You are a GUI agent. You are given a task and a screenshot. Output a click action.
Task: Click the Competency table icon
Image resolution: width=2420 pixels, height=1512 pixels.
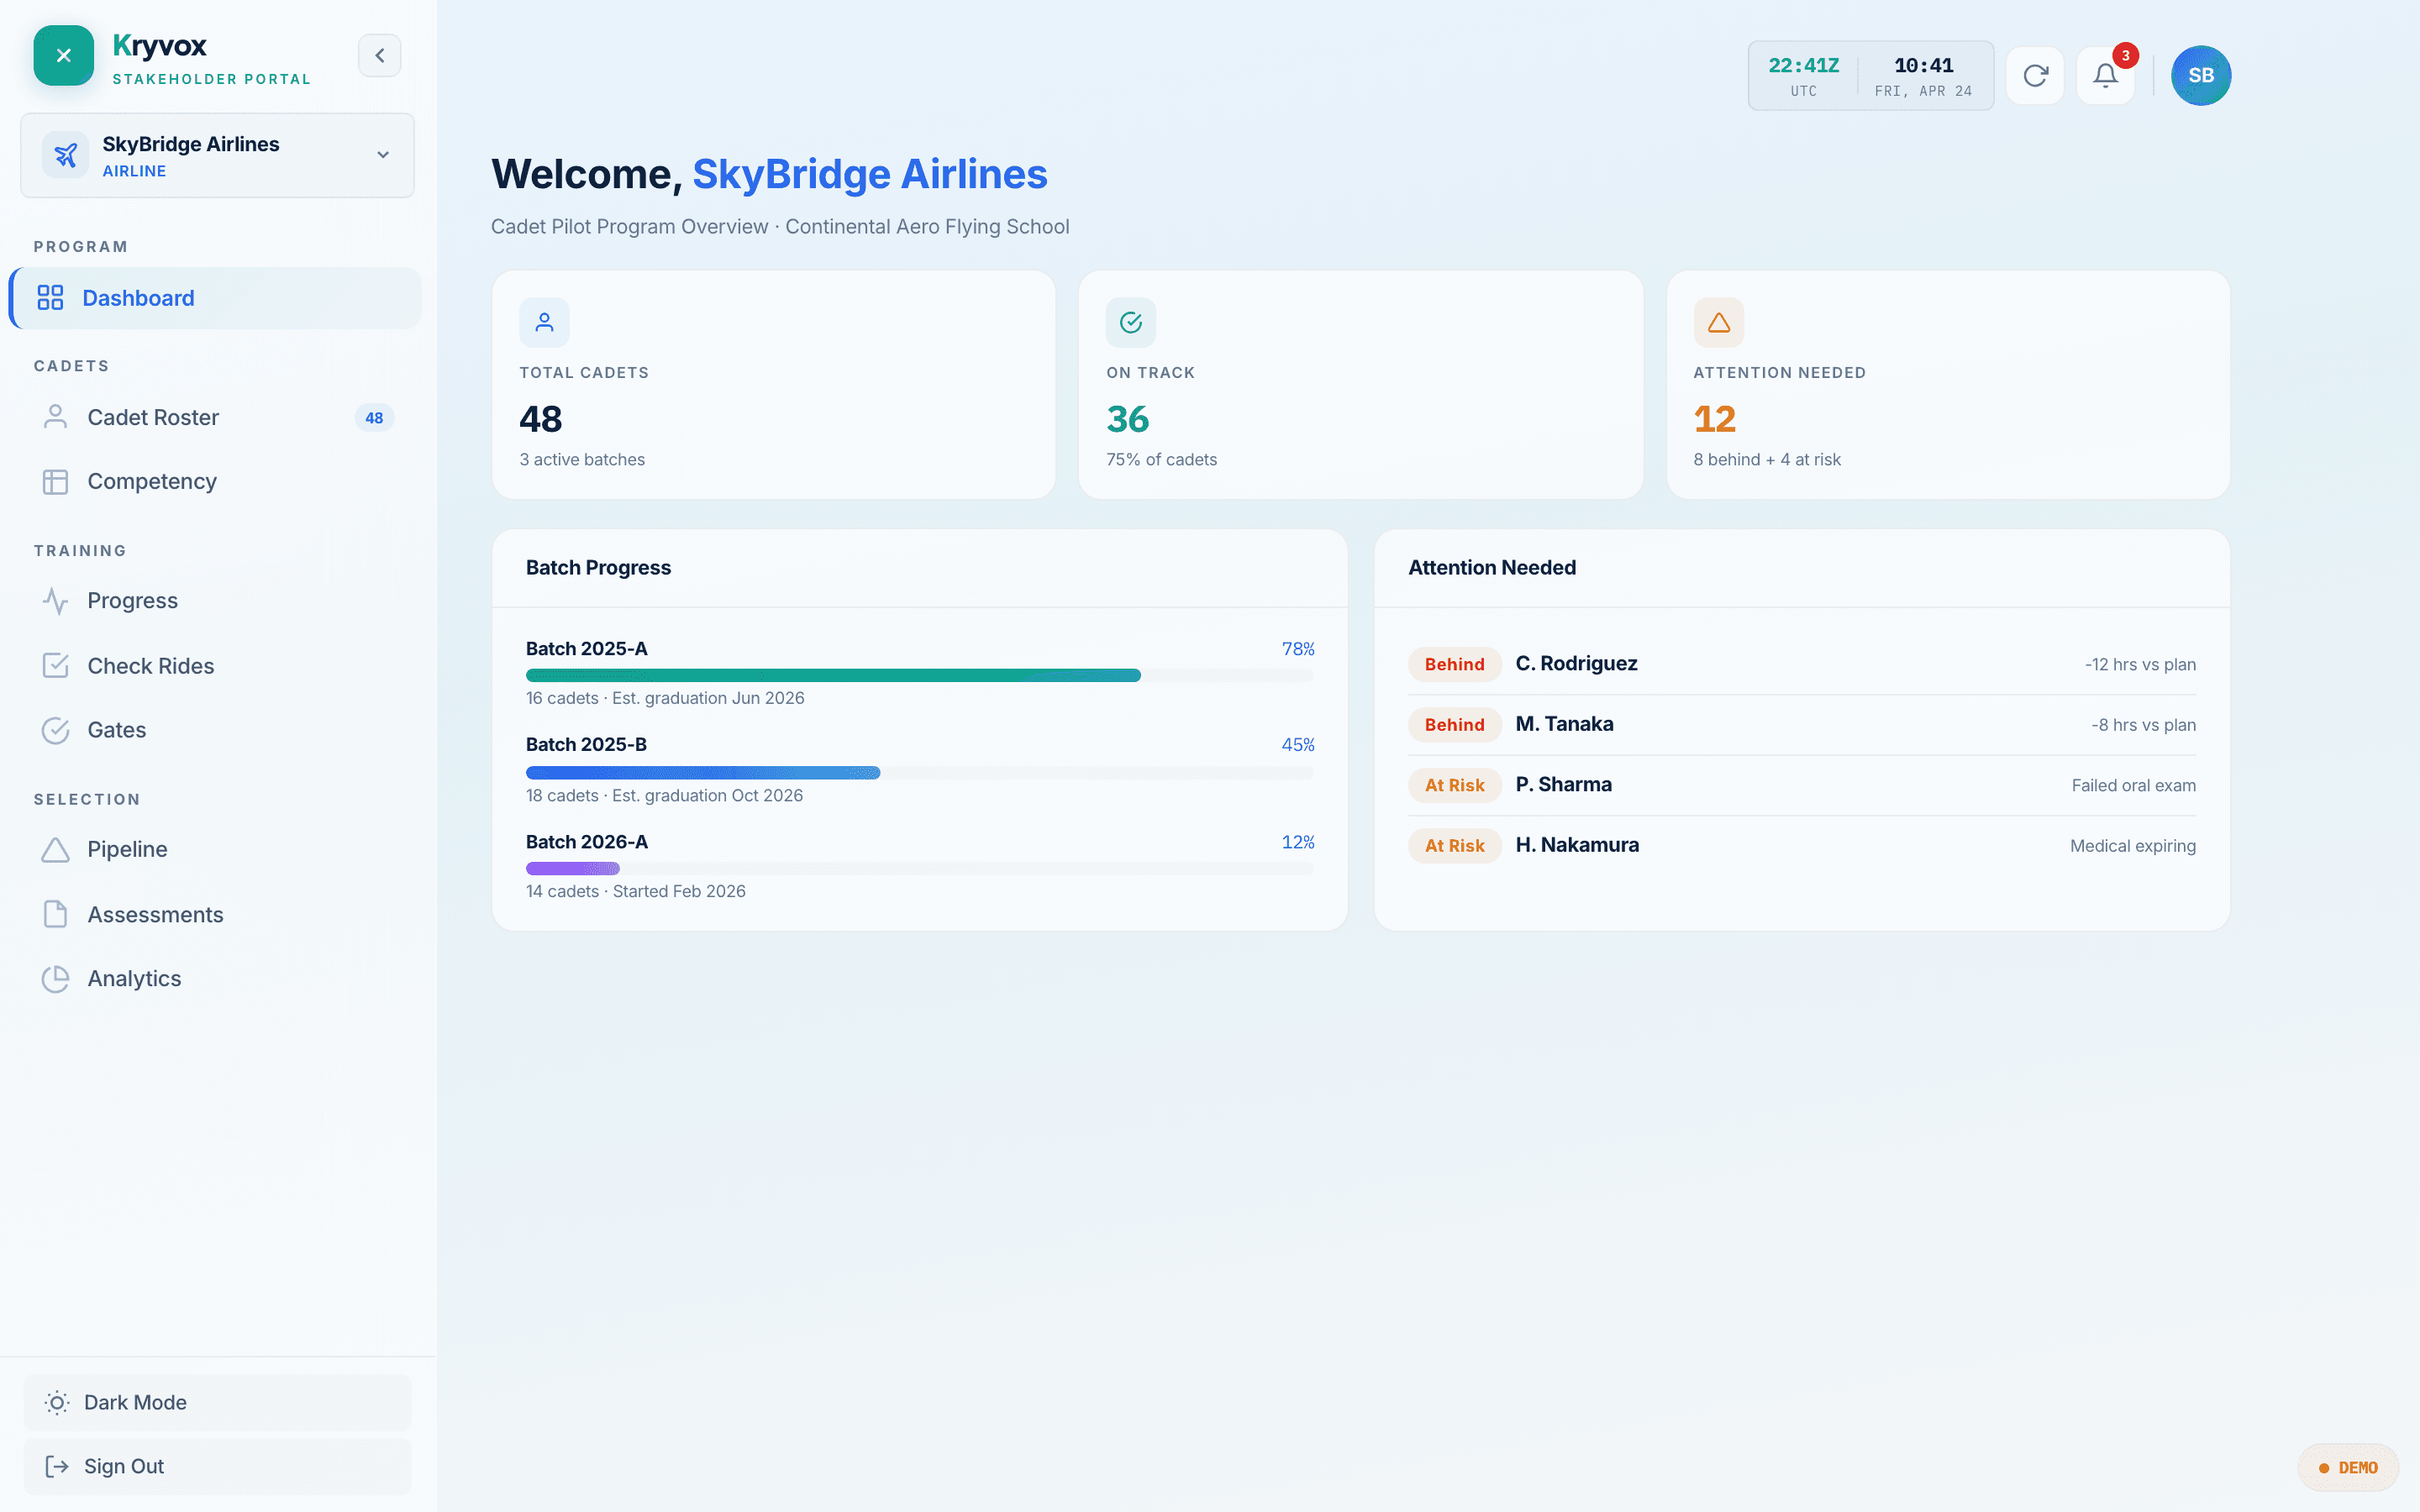coord(55,482)
